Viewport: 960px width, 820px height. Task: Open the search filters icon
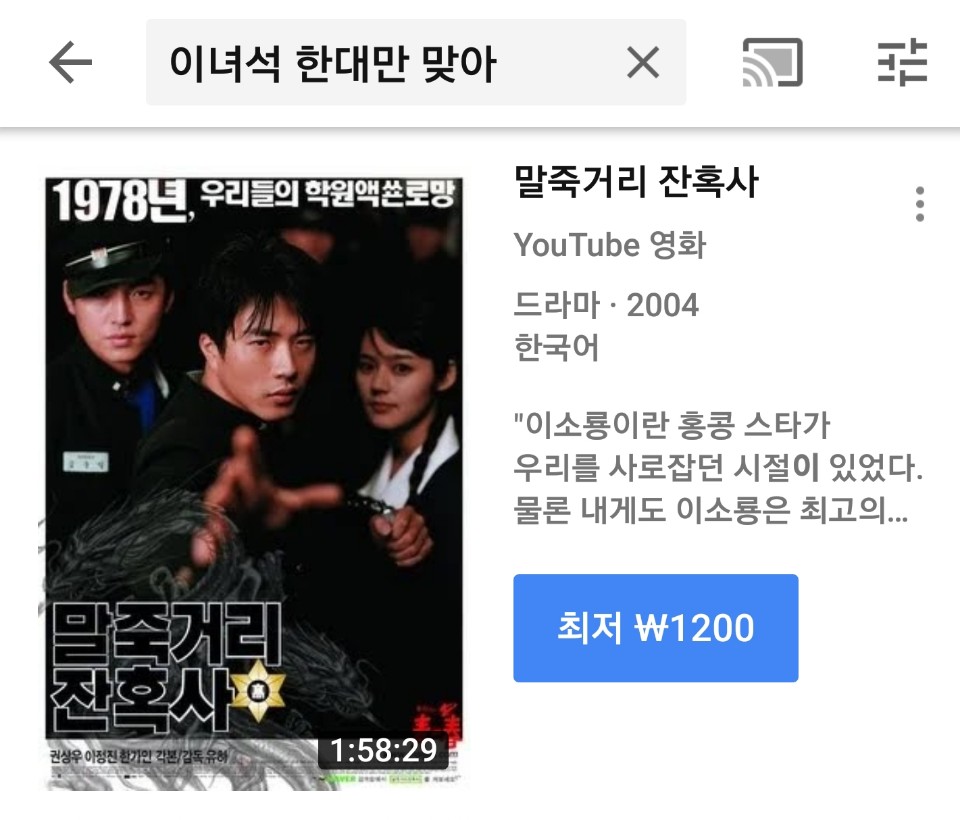point(902,62)
